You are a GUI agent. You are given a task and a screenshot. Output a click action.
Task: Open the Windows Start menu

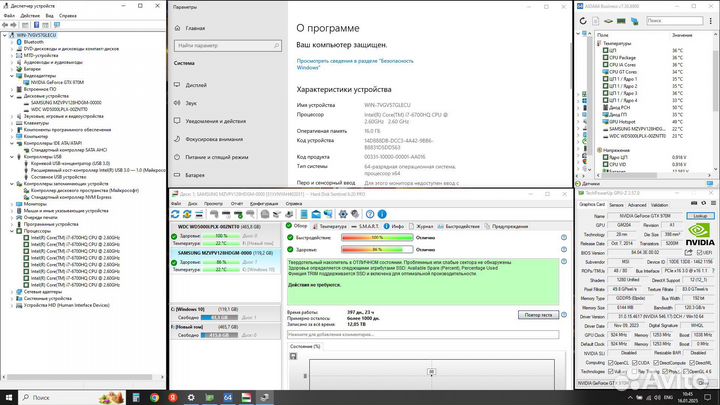(8, 397)
